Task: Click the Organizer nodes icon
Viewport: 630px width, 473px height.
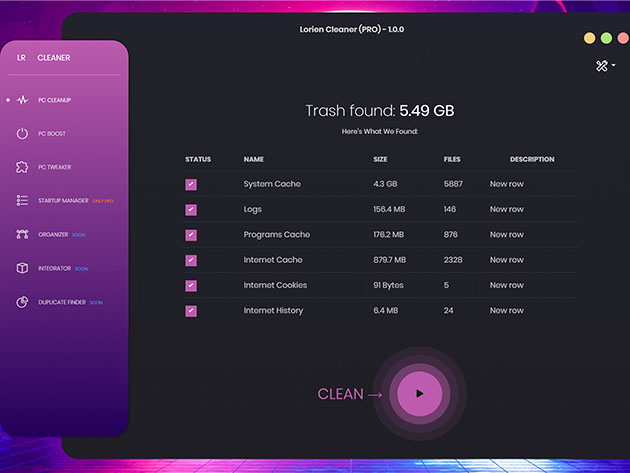Action: click(x=23, y=235)
